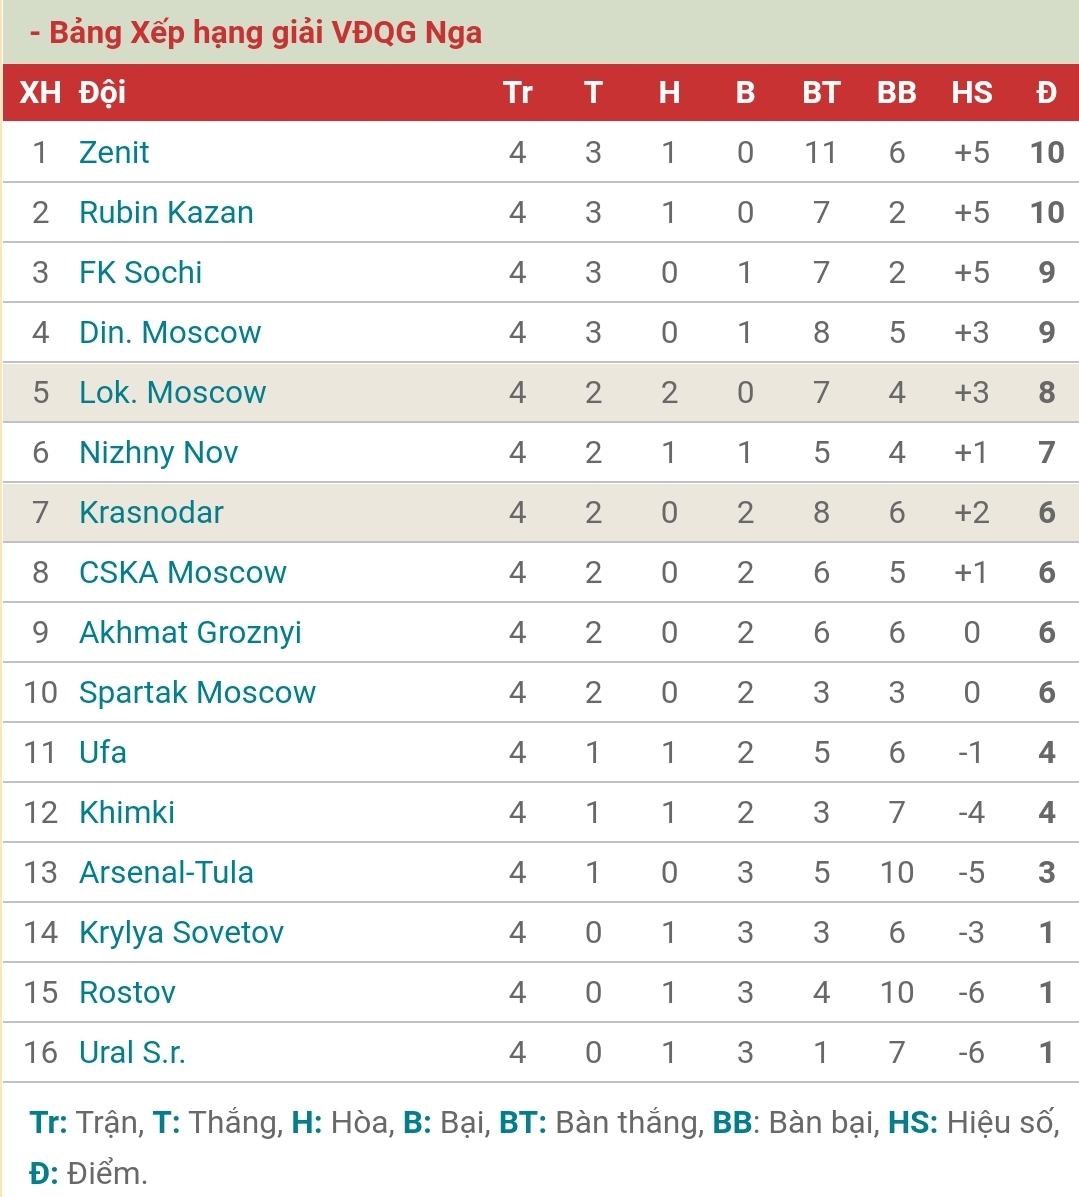
Task: Open Lok. Moscow team link
Action: [x=172, y=392]
